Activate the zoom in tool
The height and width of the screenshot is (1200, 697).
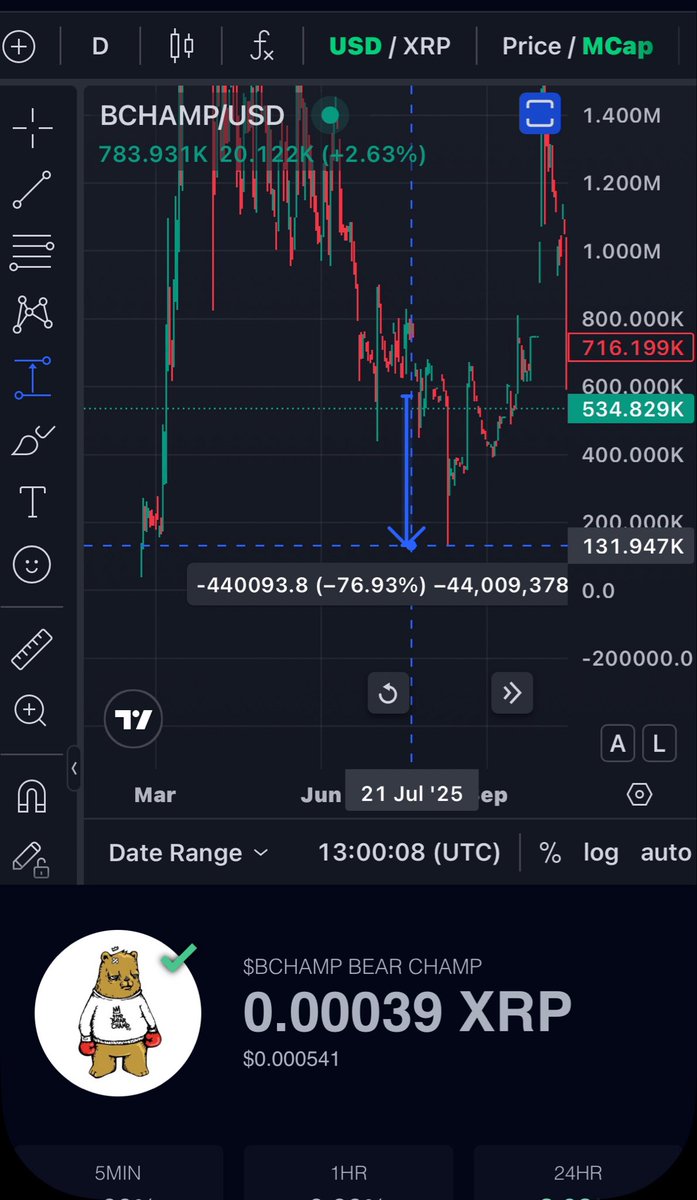[x=32, y=711]
